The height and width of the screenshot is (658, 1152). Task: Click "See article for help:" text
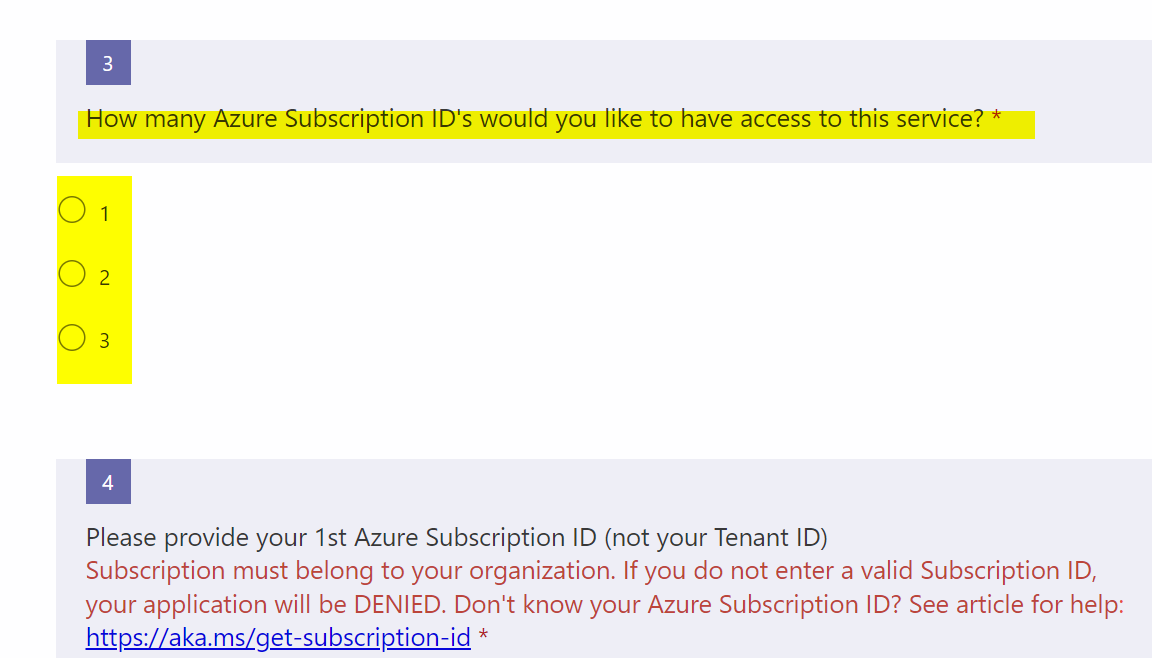coord(1016,604)
